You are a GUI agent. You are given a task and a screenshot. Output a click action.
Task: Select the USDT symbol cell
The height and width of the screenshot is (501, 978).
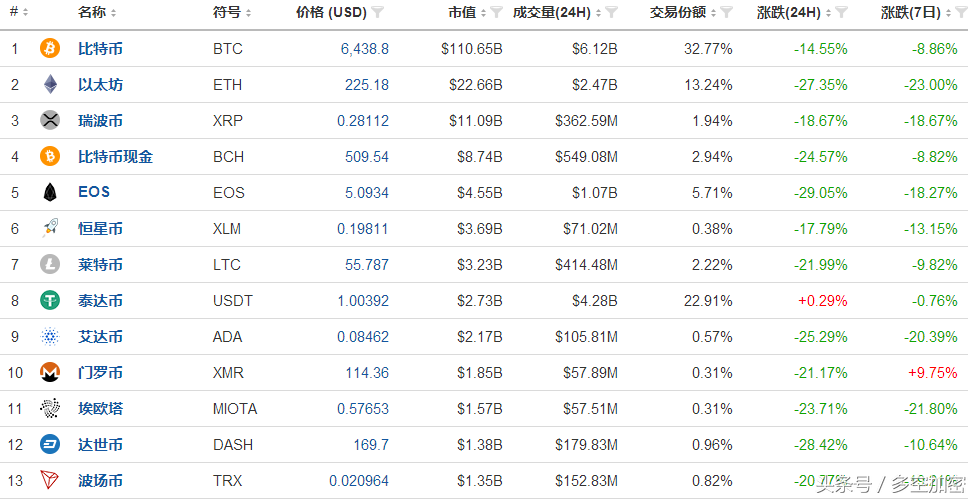point(233,301)
